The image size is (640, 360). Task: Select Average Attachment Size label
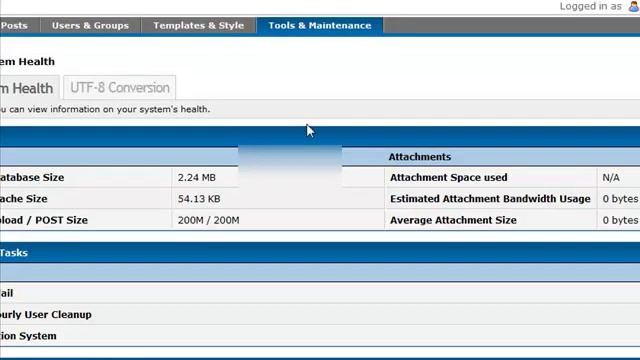coord(453,220)
